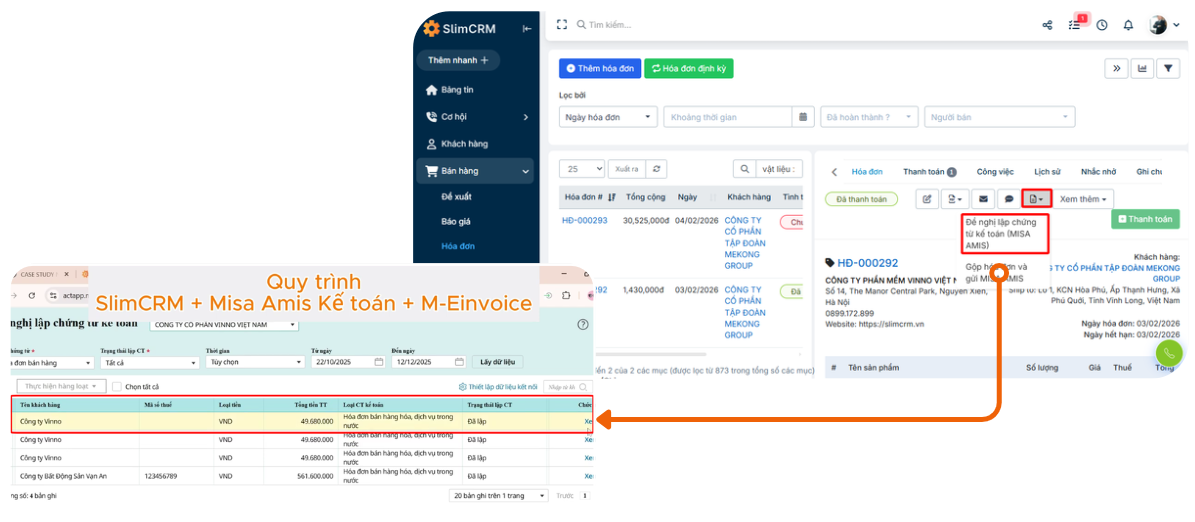
Task: Sort by the Hóa đơn # column icon
Action: (x=611, y=197)
